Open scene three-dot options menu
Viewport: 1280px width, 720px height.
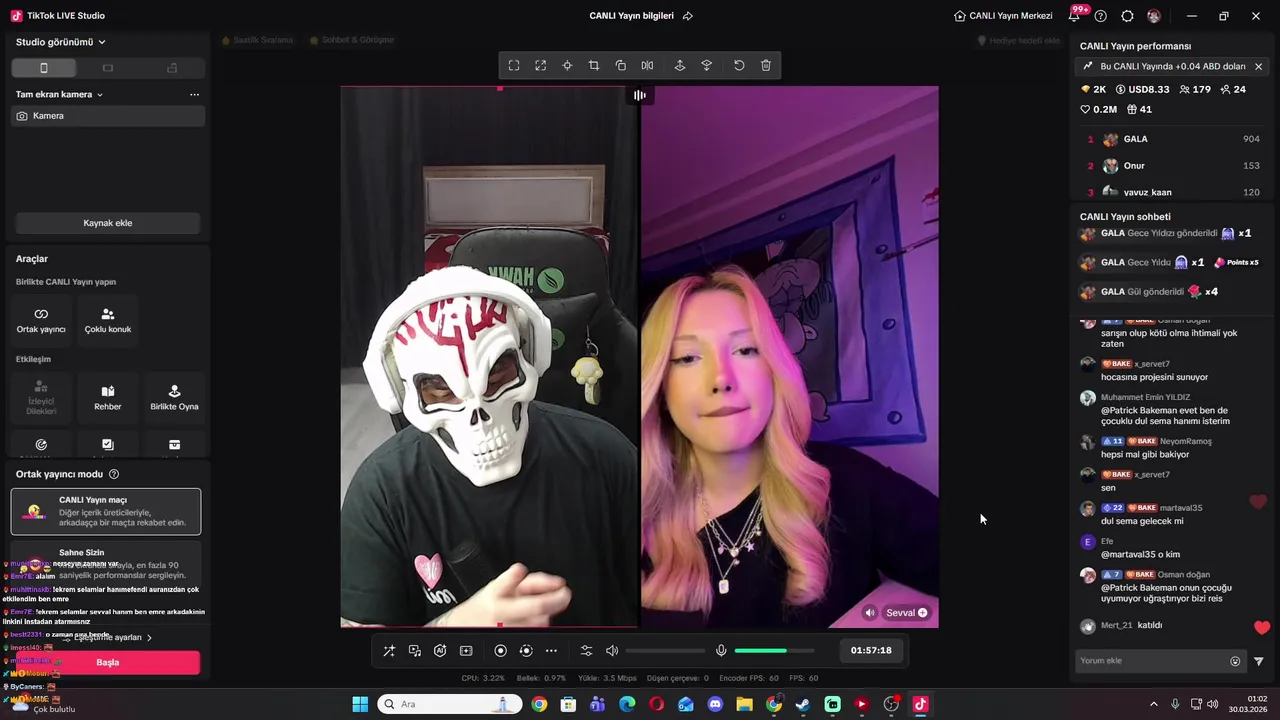click(194, 94)
